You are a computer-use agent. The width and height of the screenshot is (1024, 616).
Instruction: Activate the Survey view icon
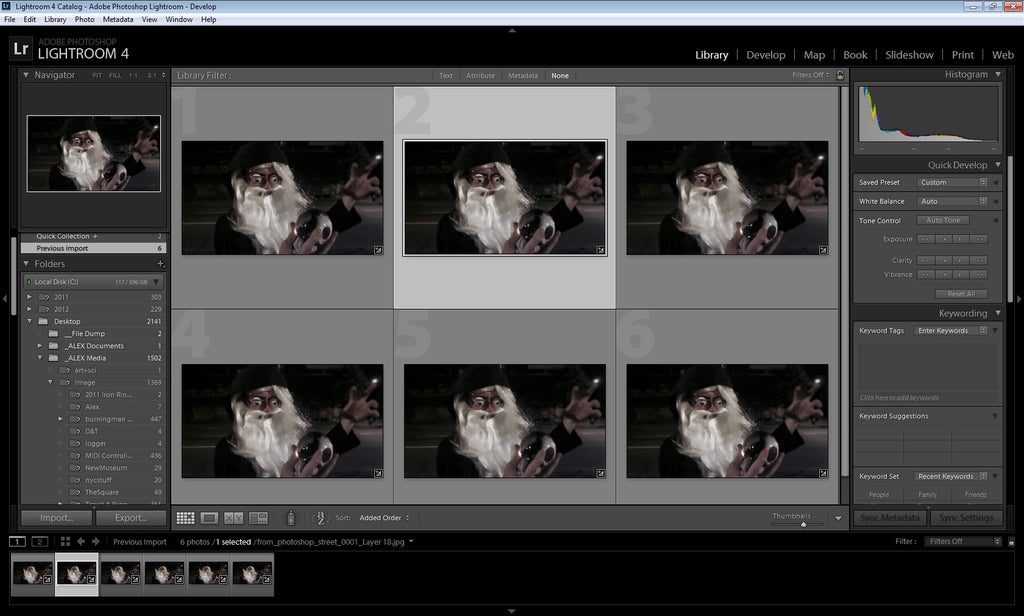coord(259,517)
